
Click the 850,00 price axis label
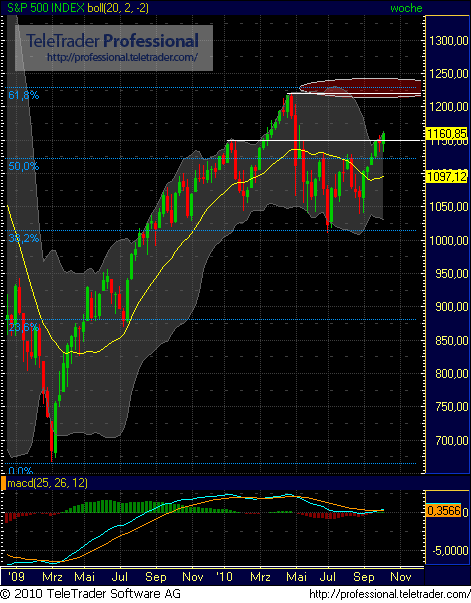coord(452,340)
